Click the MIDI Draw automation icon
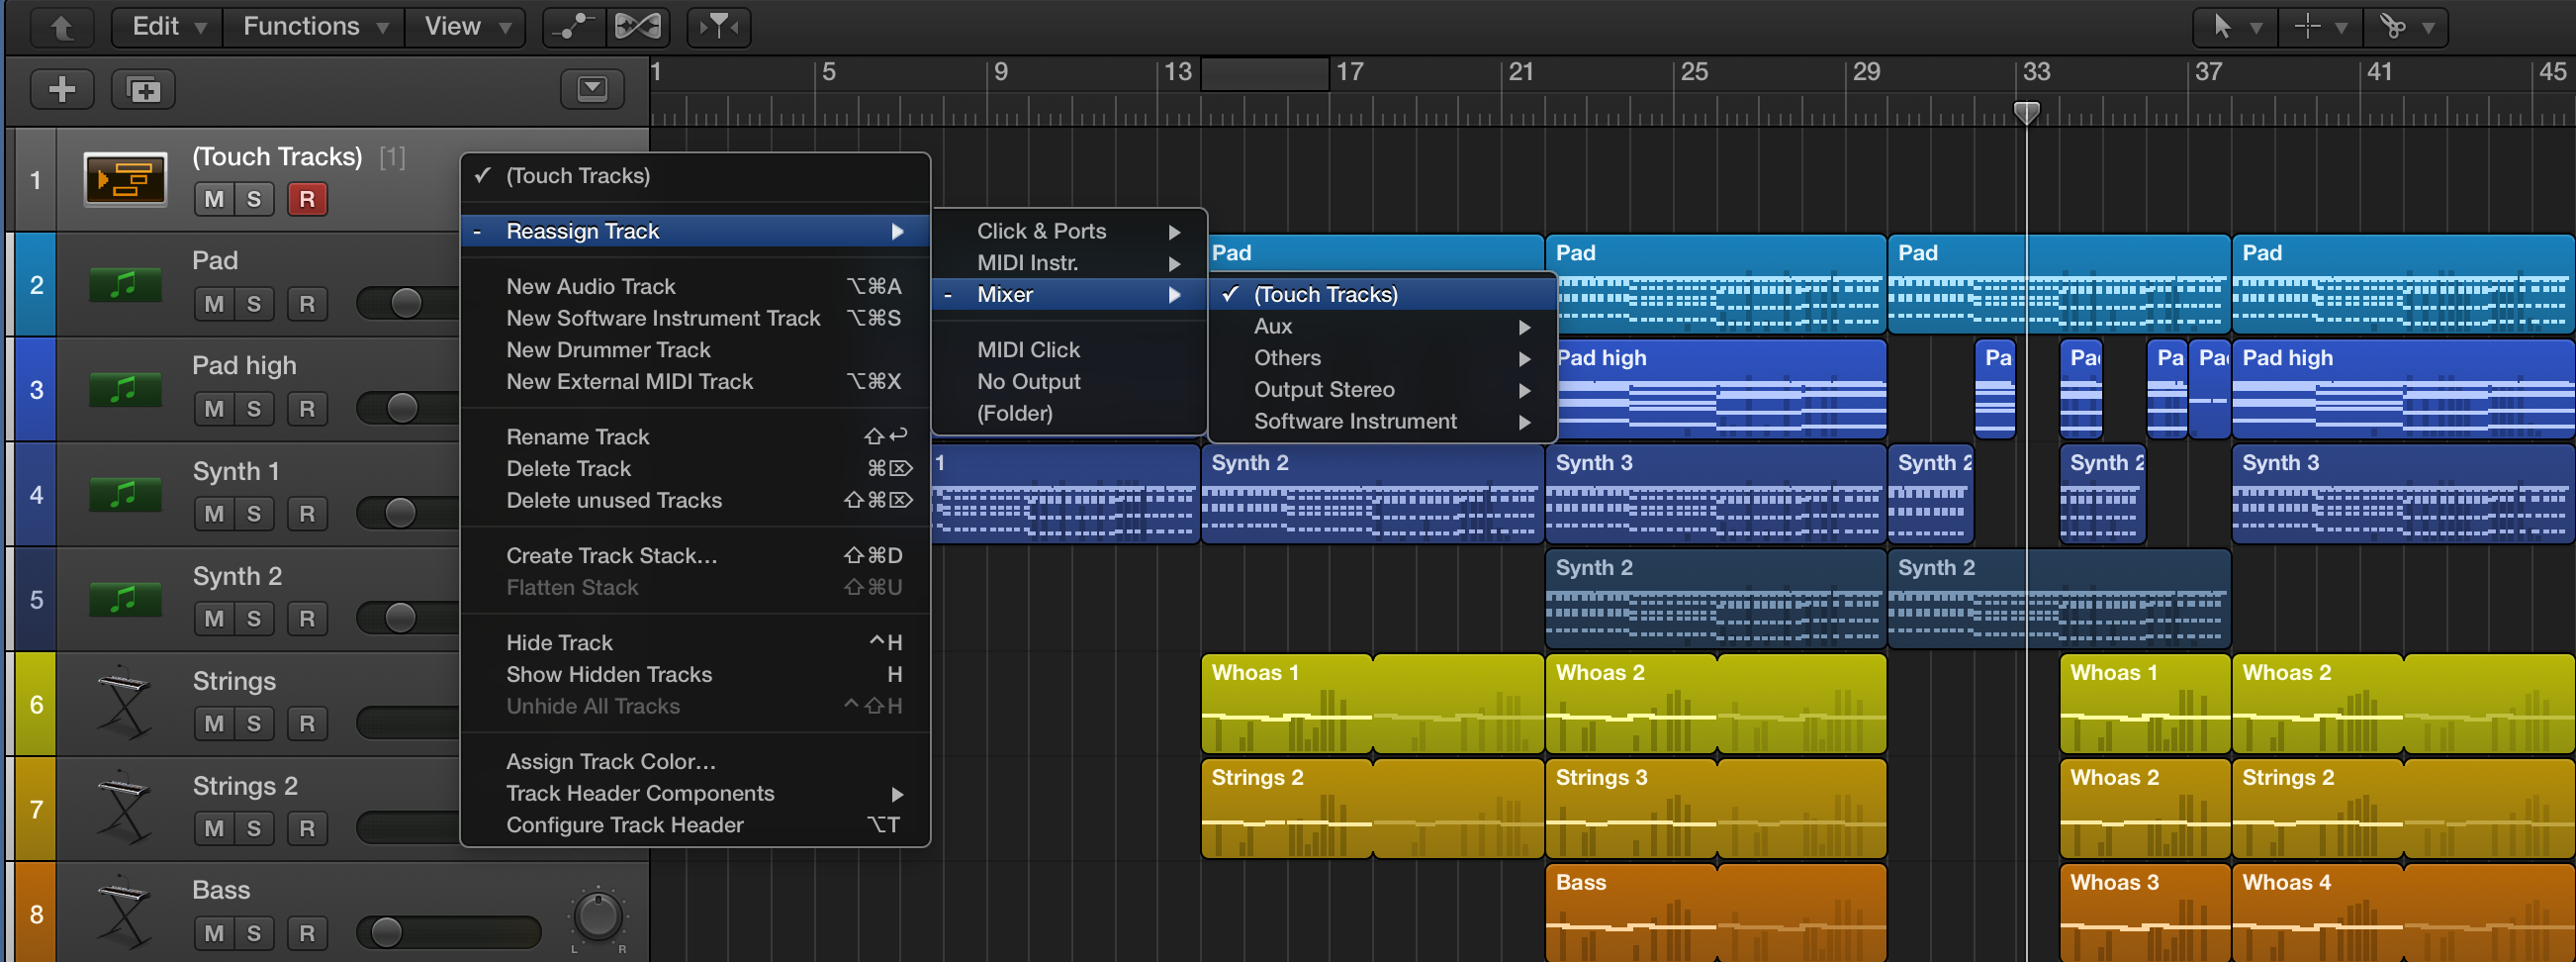 (570, 27)
